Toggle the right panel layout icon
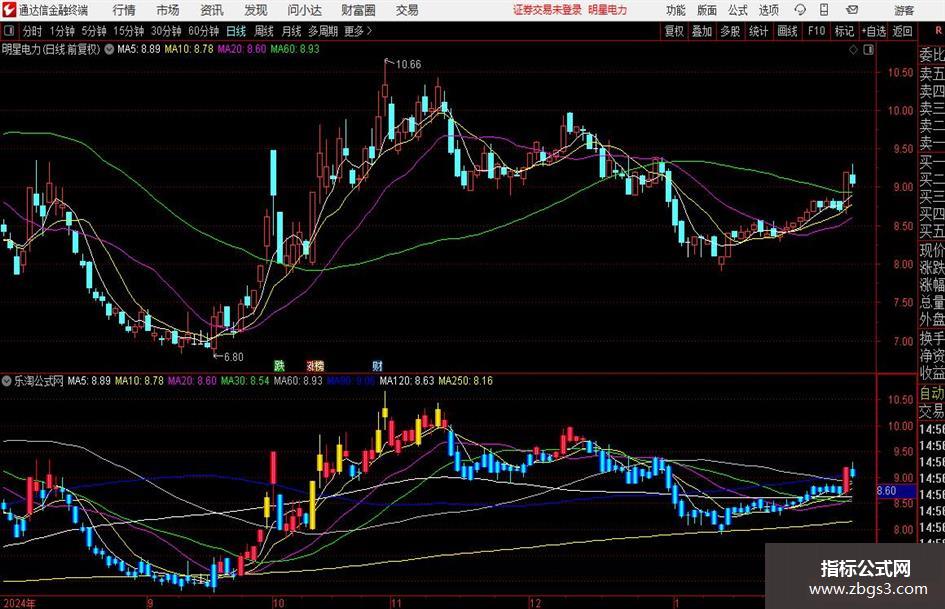The image size is (945, 609). (x=868, y=50)
